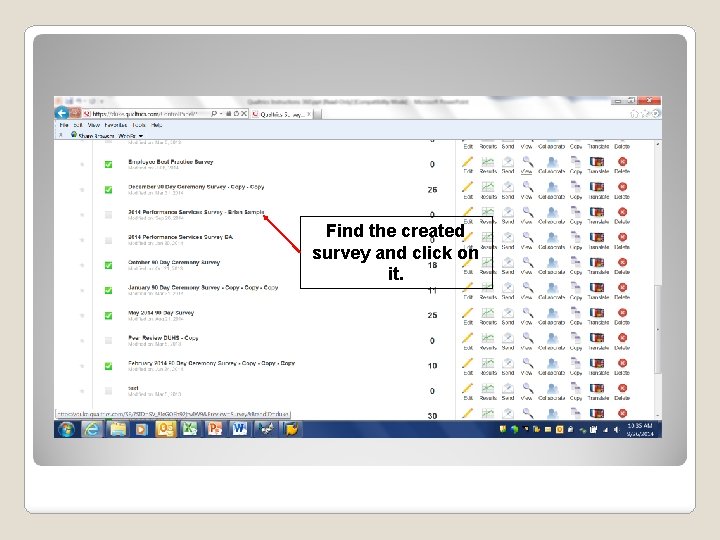Screen dimensions: 720x540
Task: Click Delete icon for Employee Best Practice Survey
Action: (x=622, y=162)
